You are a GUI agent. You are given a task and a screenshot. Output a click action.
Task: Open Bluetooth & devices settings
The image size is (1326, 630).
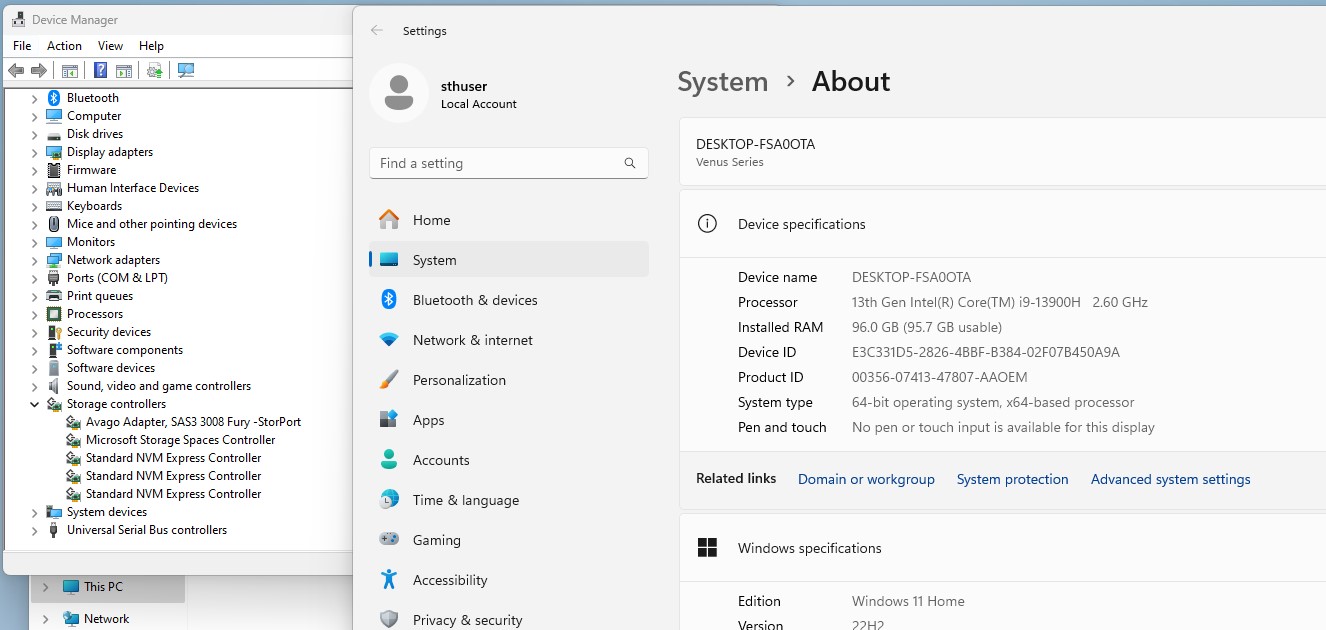[x=474, y=300]
